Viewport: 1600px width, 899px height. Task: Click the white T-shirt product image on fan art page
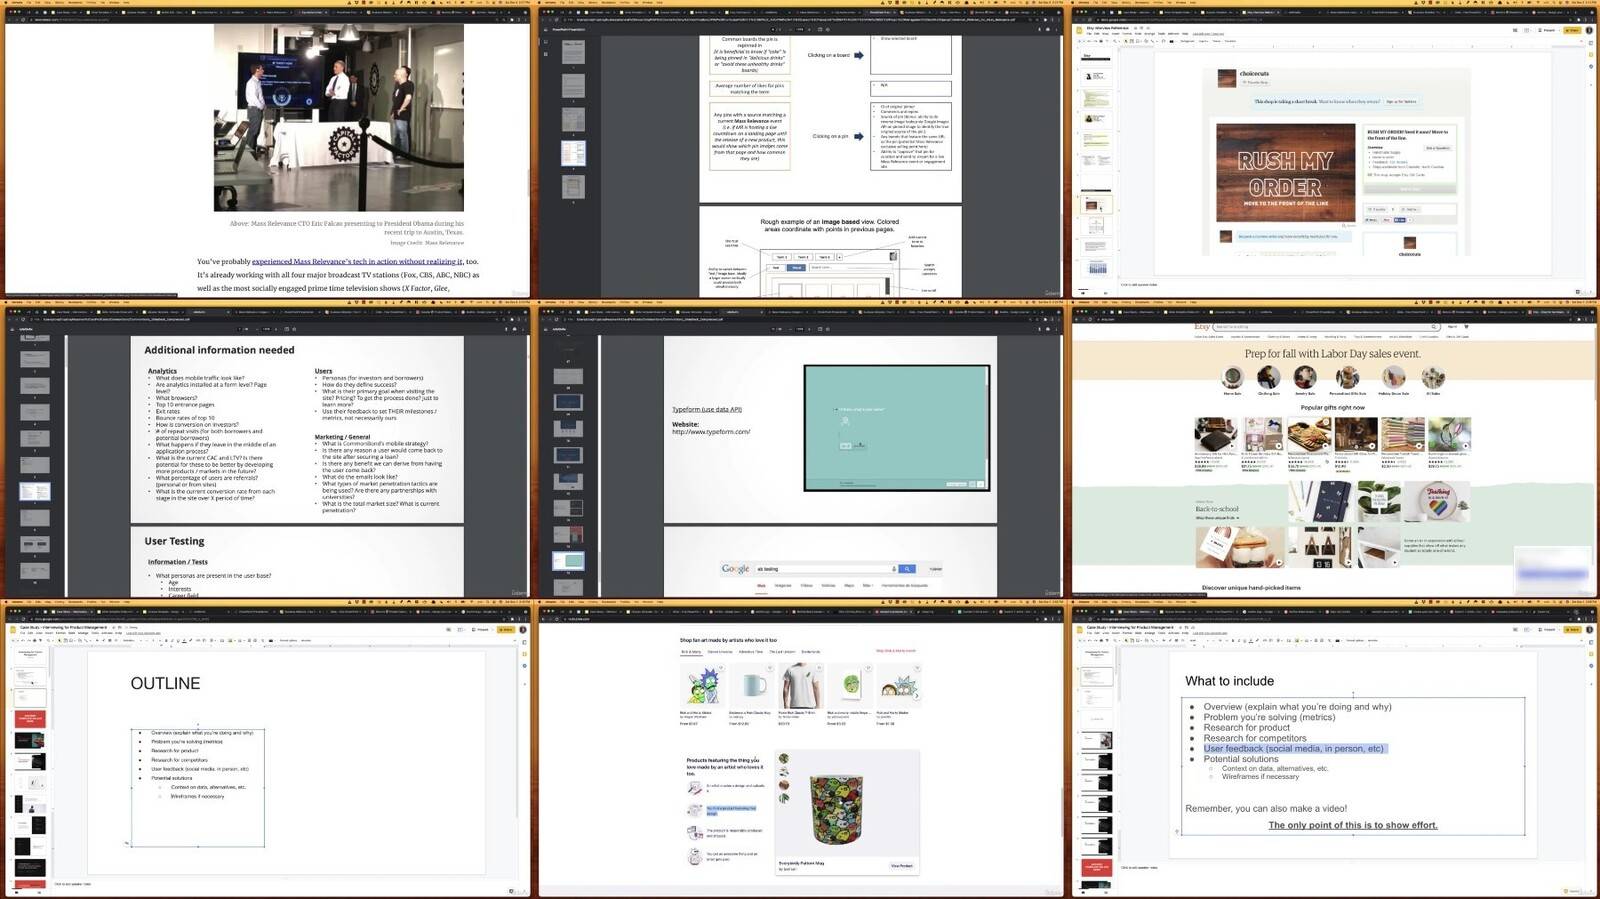(801, 686)
